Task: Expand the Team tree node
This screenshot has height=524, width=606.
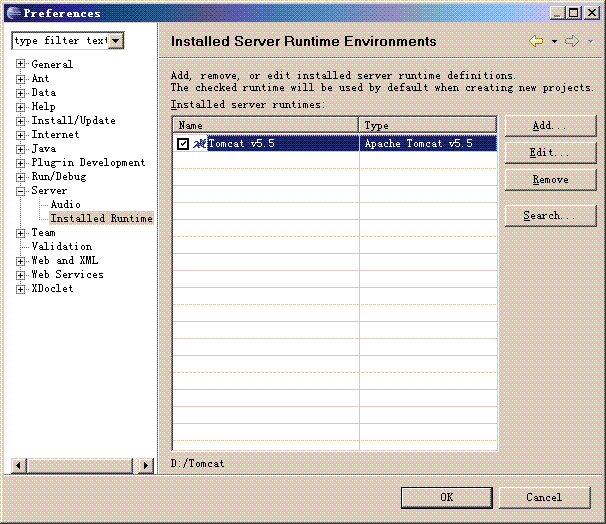Action: [20, 233]
